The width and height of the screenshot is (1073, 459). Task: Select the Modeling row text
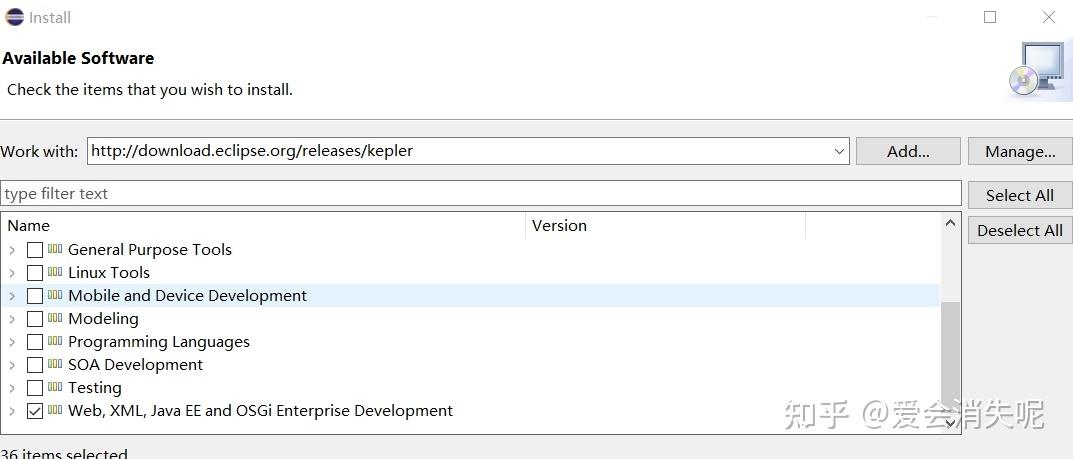103,319
